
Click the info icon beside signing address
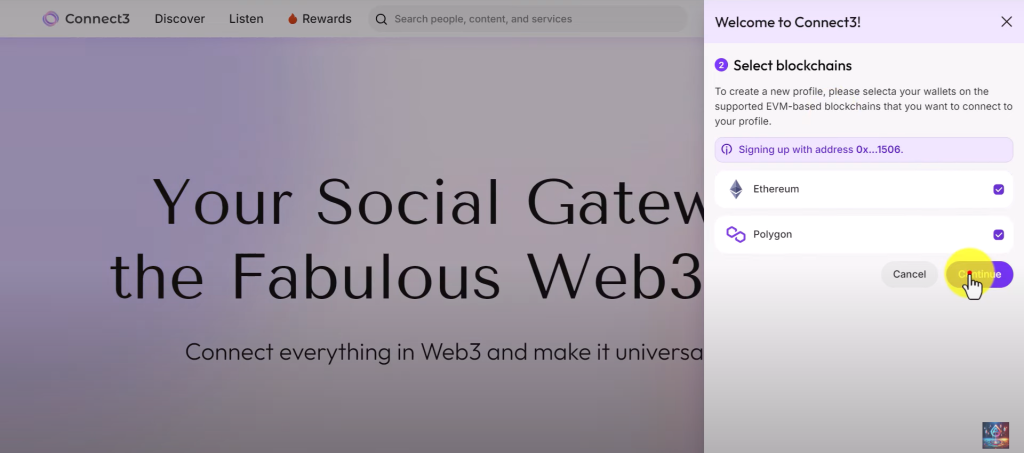pos(727,149)
